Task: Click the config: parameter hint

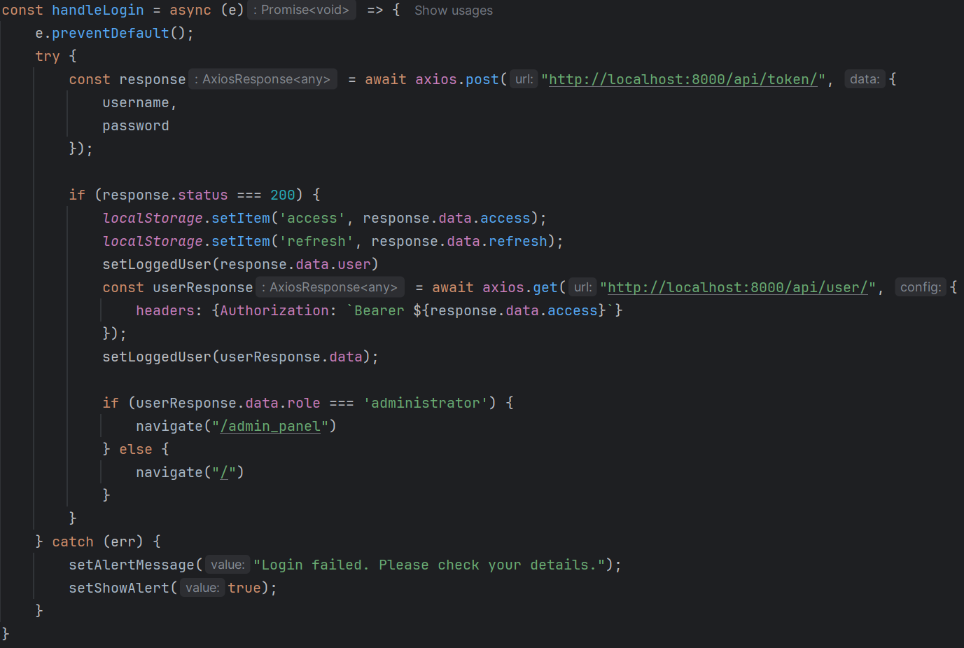Action: point(920,287)
